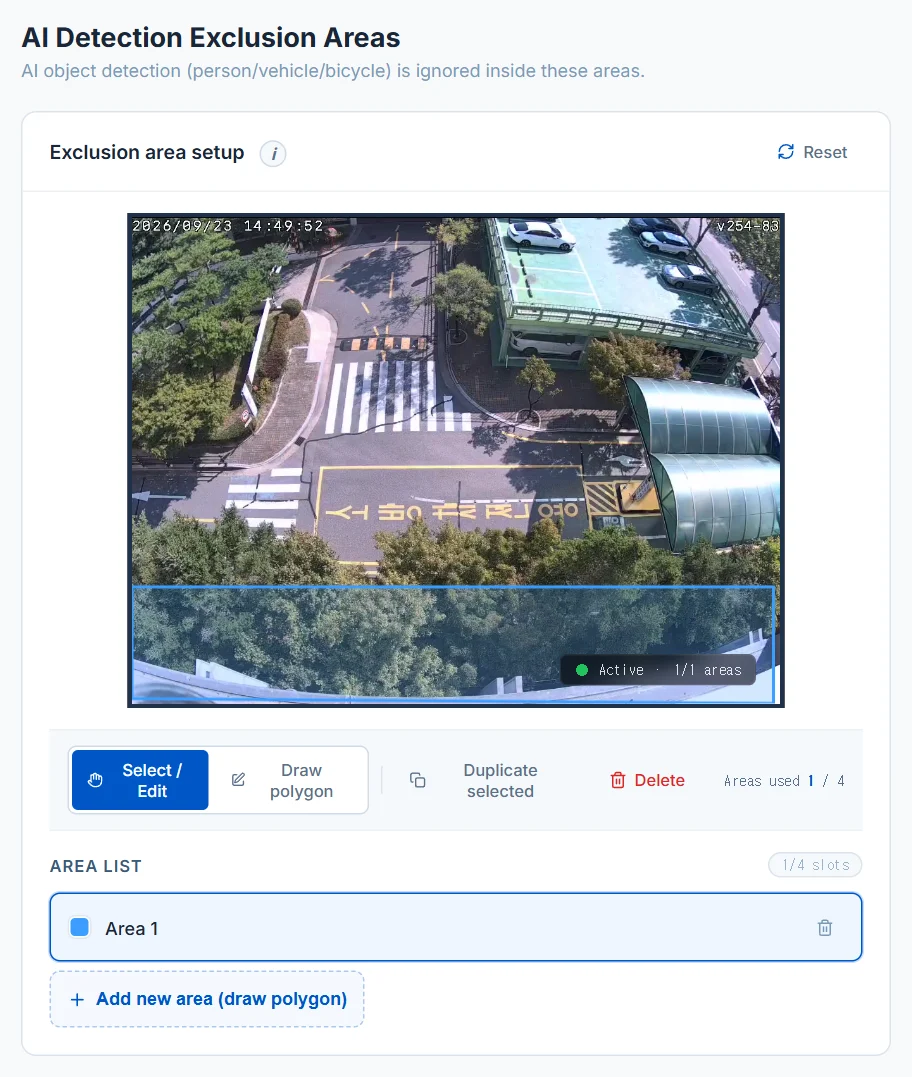This screenshot has height=1077, width=912.
Task: Click the v254-83 version label
Action: click(x=747, y=226)
